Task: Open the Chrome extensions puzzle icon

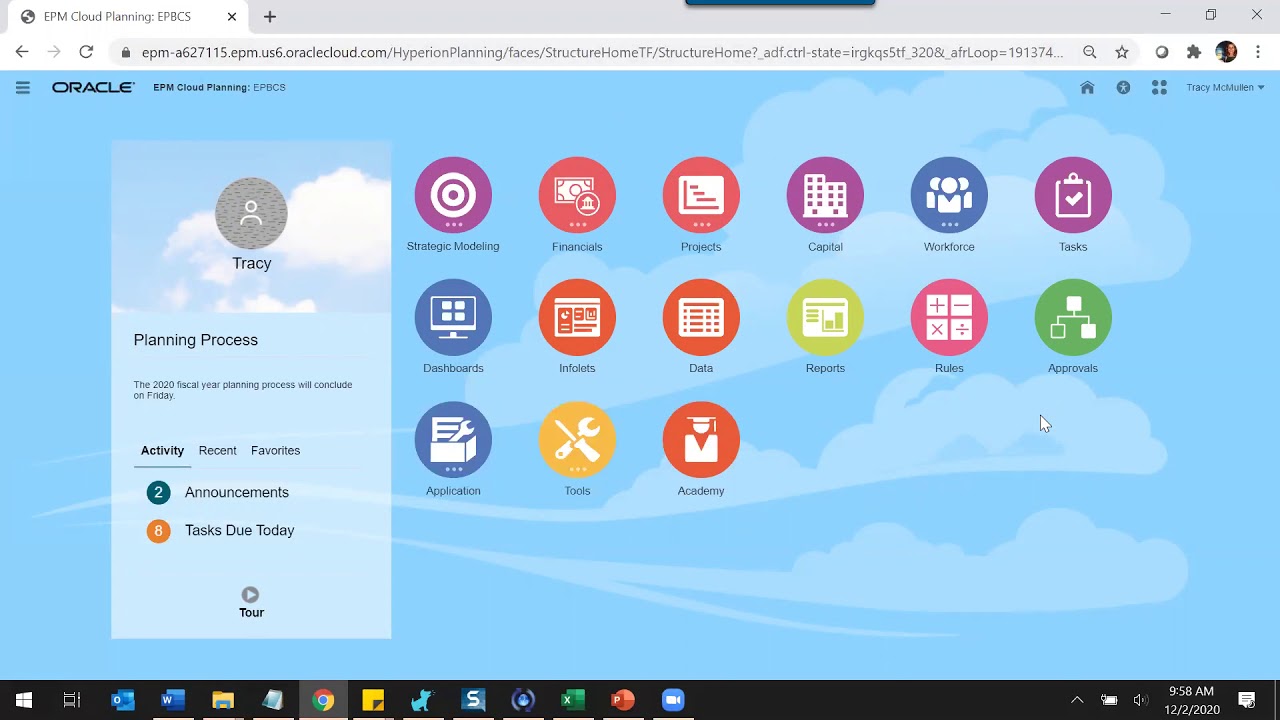Action: tap(1193, 52)
